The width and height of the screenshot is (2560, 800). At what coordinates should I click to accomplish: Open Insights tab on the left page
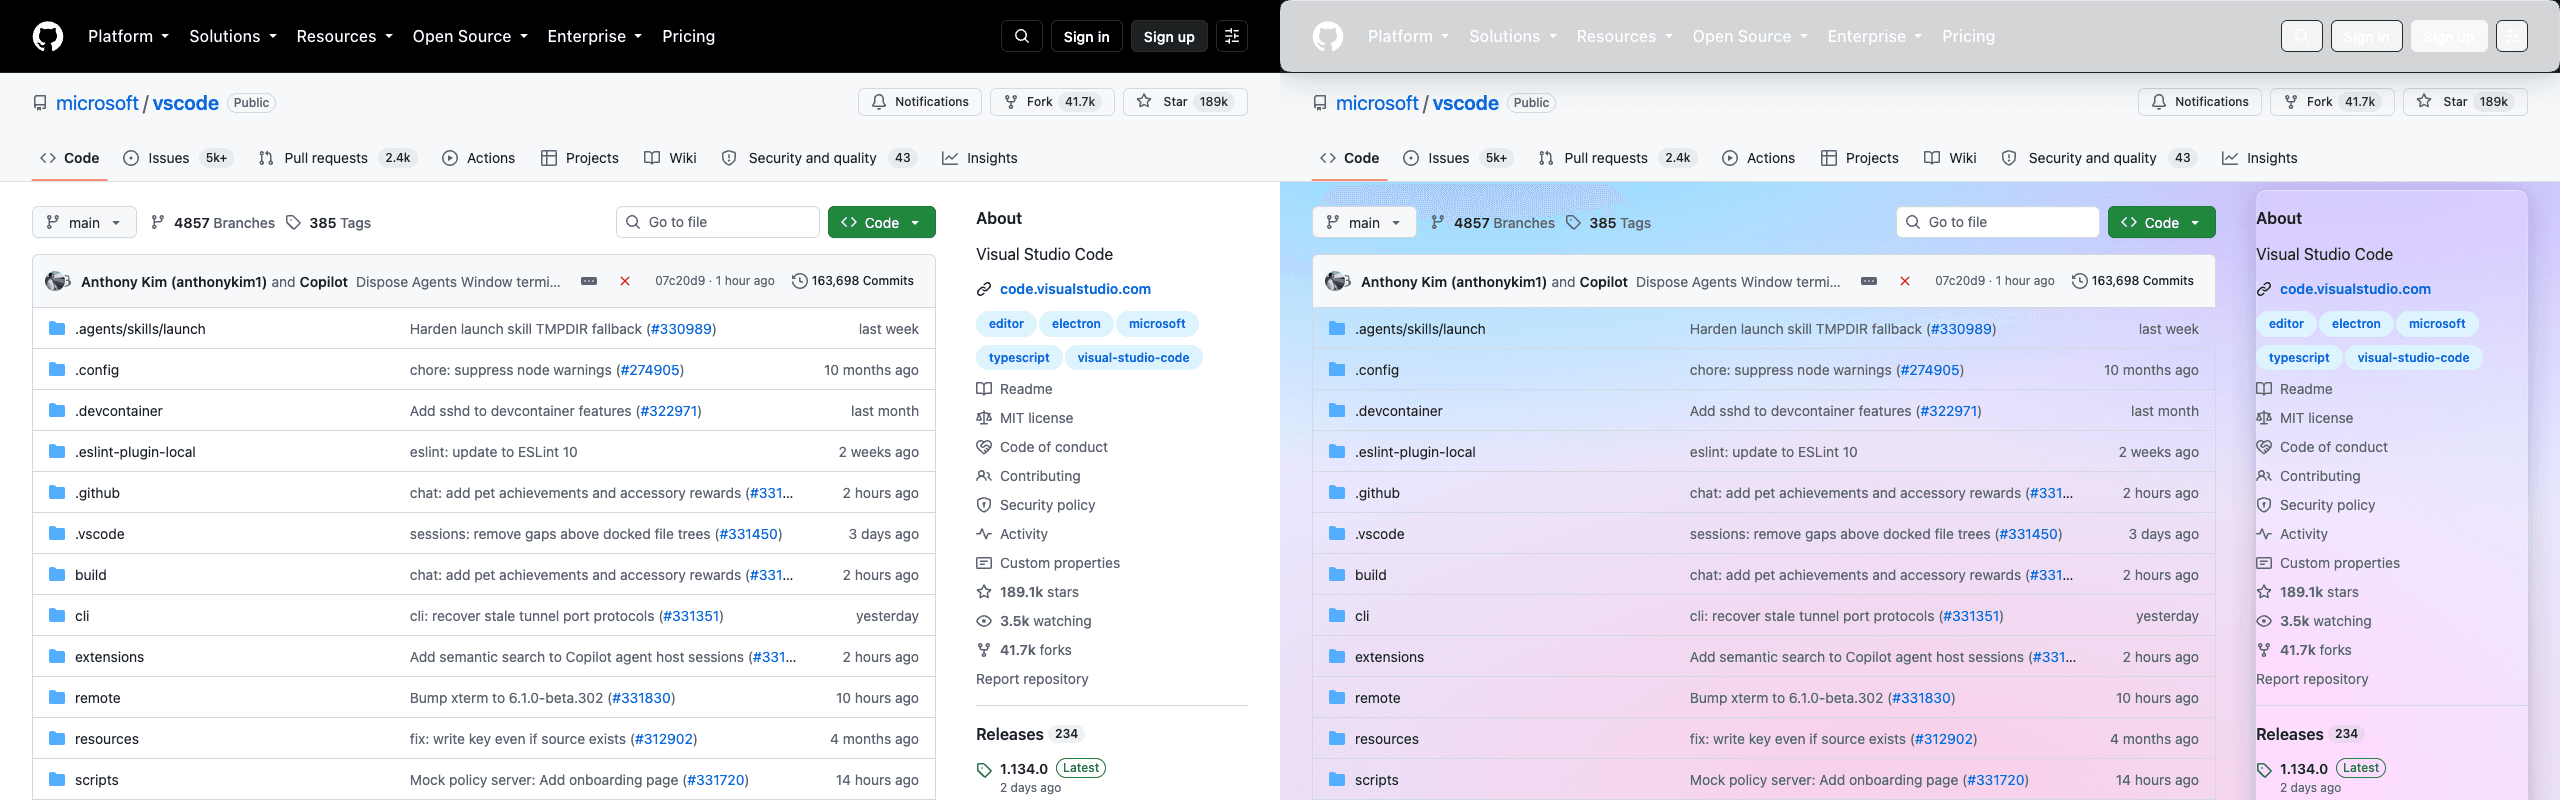click(980, 158)
